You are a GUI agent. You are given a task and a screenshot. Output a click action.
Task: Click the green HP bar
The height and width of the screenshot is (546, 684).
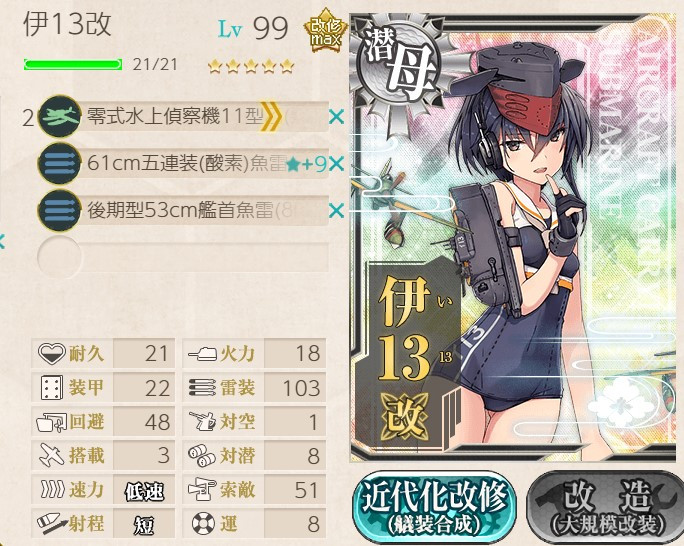(73, 65)
